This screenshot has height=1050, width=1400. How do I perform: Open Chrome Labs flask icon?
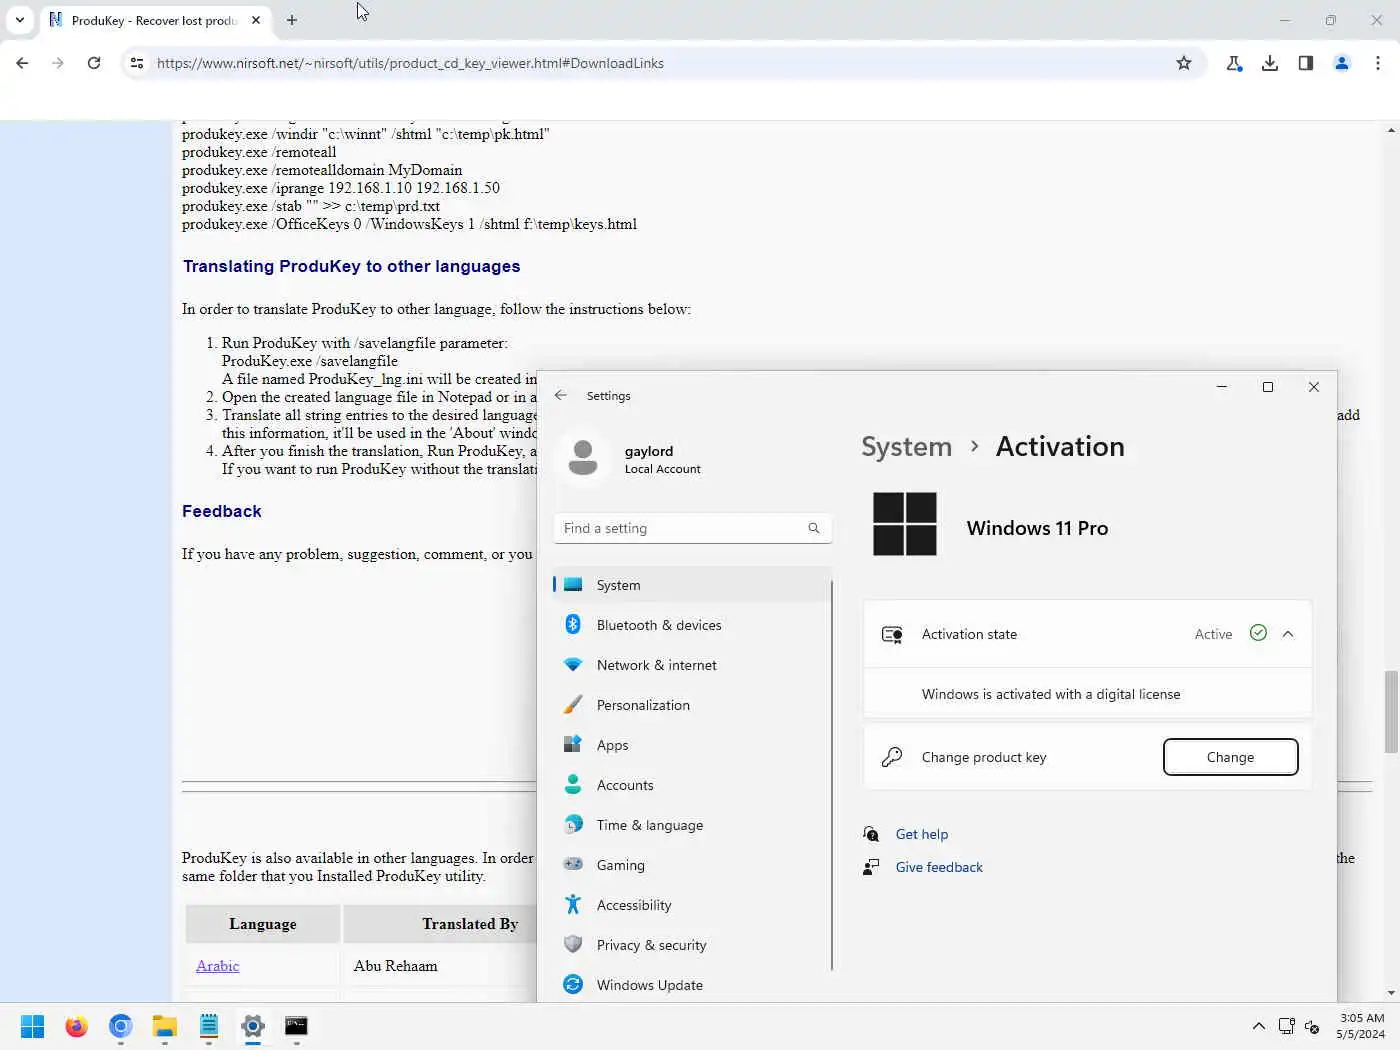(1234, 63)
